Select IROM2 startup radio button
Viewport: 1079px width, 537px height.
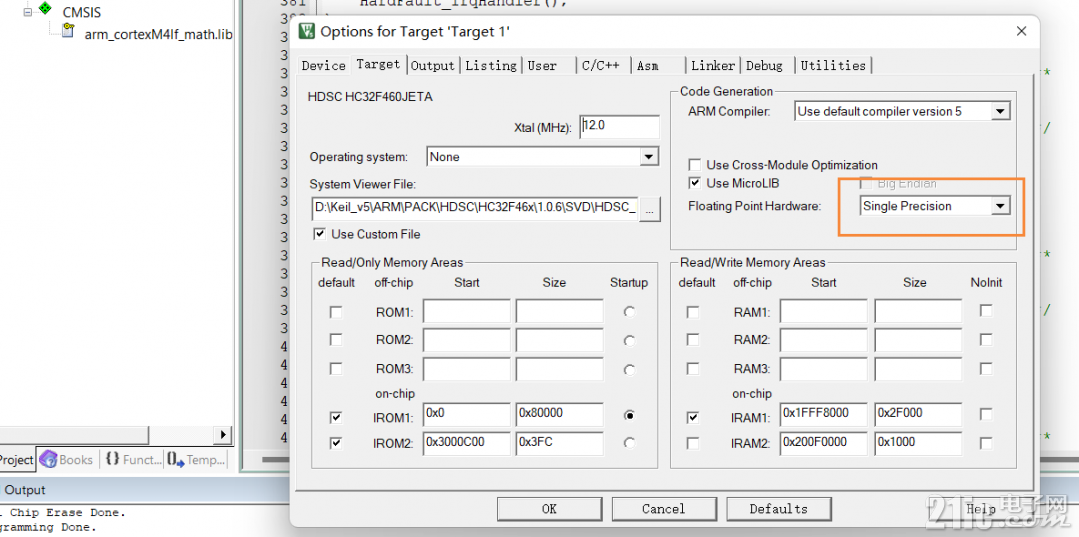click(x=629, y=443)
